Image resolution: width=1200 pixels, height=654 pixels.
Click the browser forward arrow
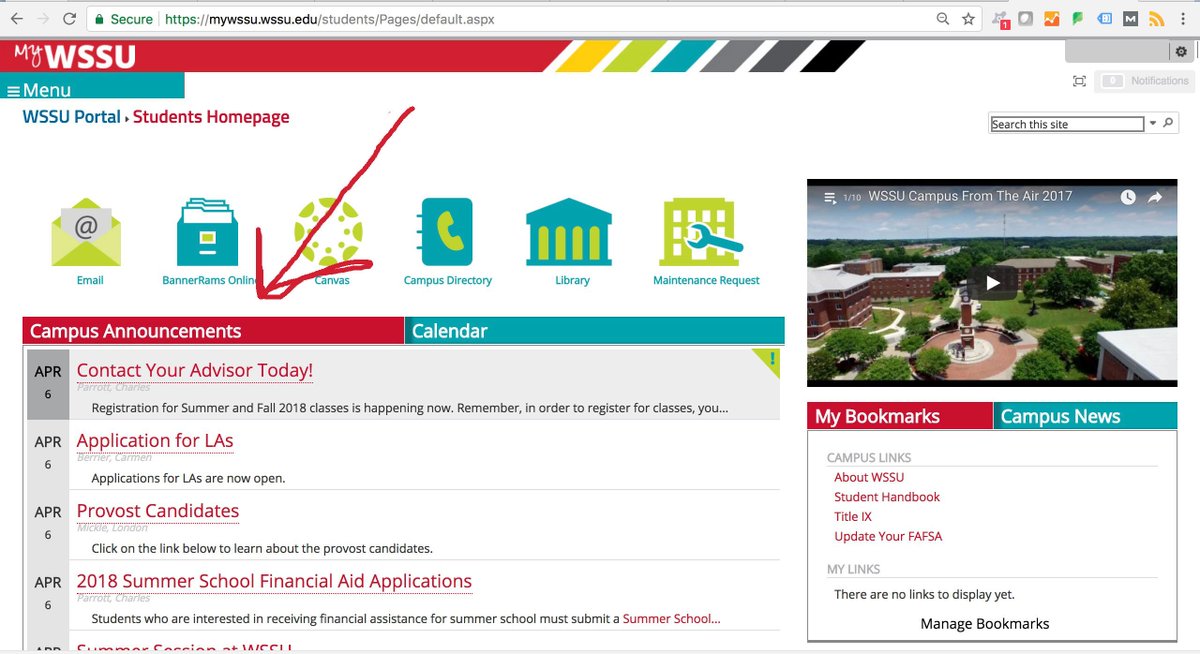(43, 19)
